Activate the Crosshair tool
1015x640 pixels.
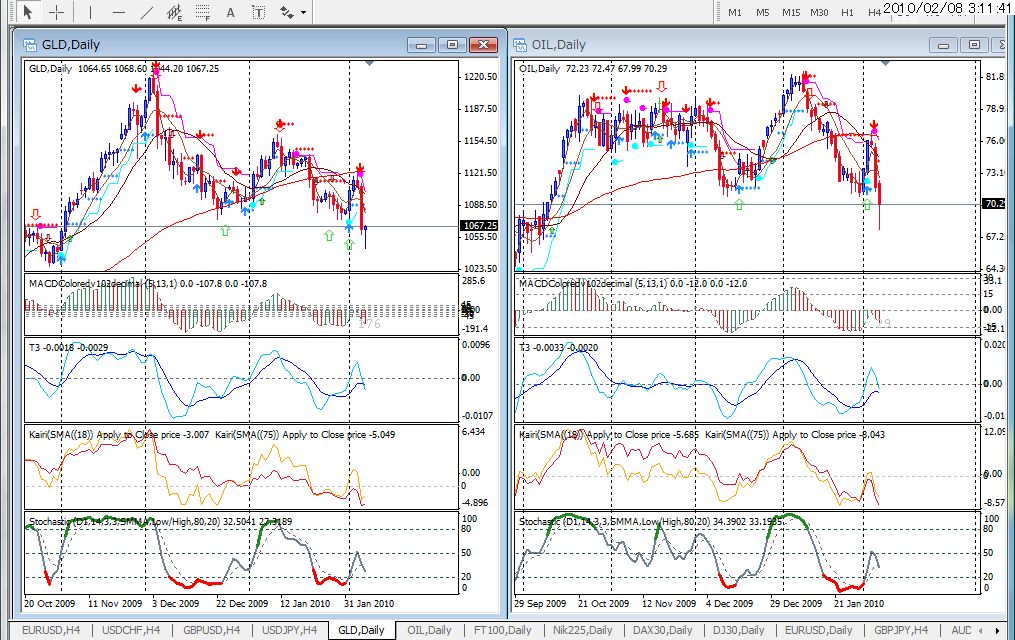click(x=56, y=12)
